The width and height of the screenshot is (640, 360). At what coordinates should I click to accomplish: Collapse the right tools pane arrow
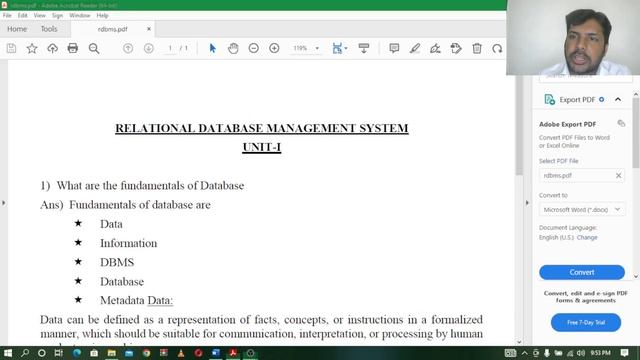point(527,202)
